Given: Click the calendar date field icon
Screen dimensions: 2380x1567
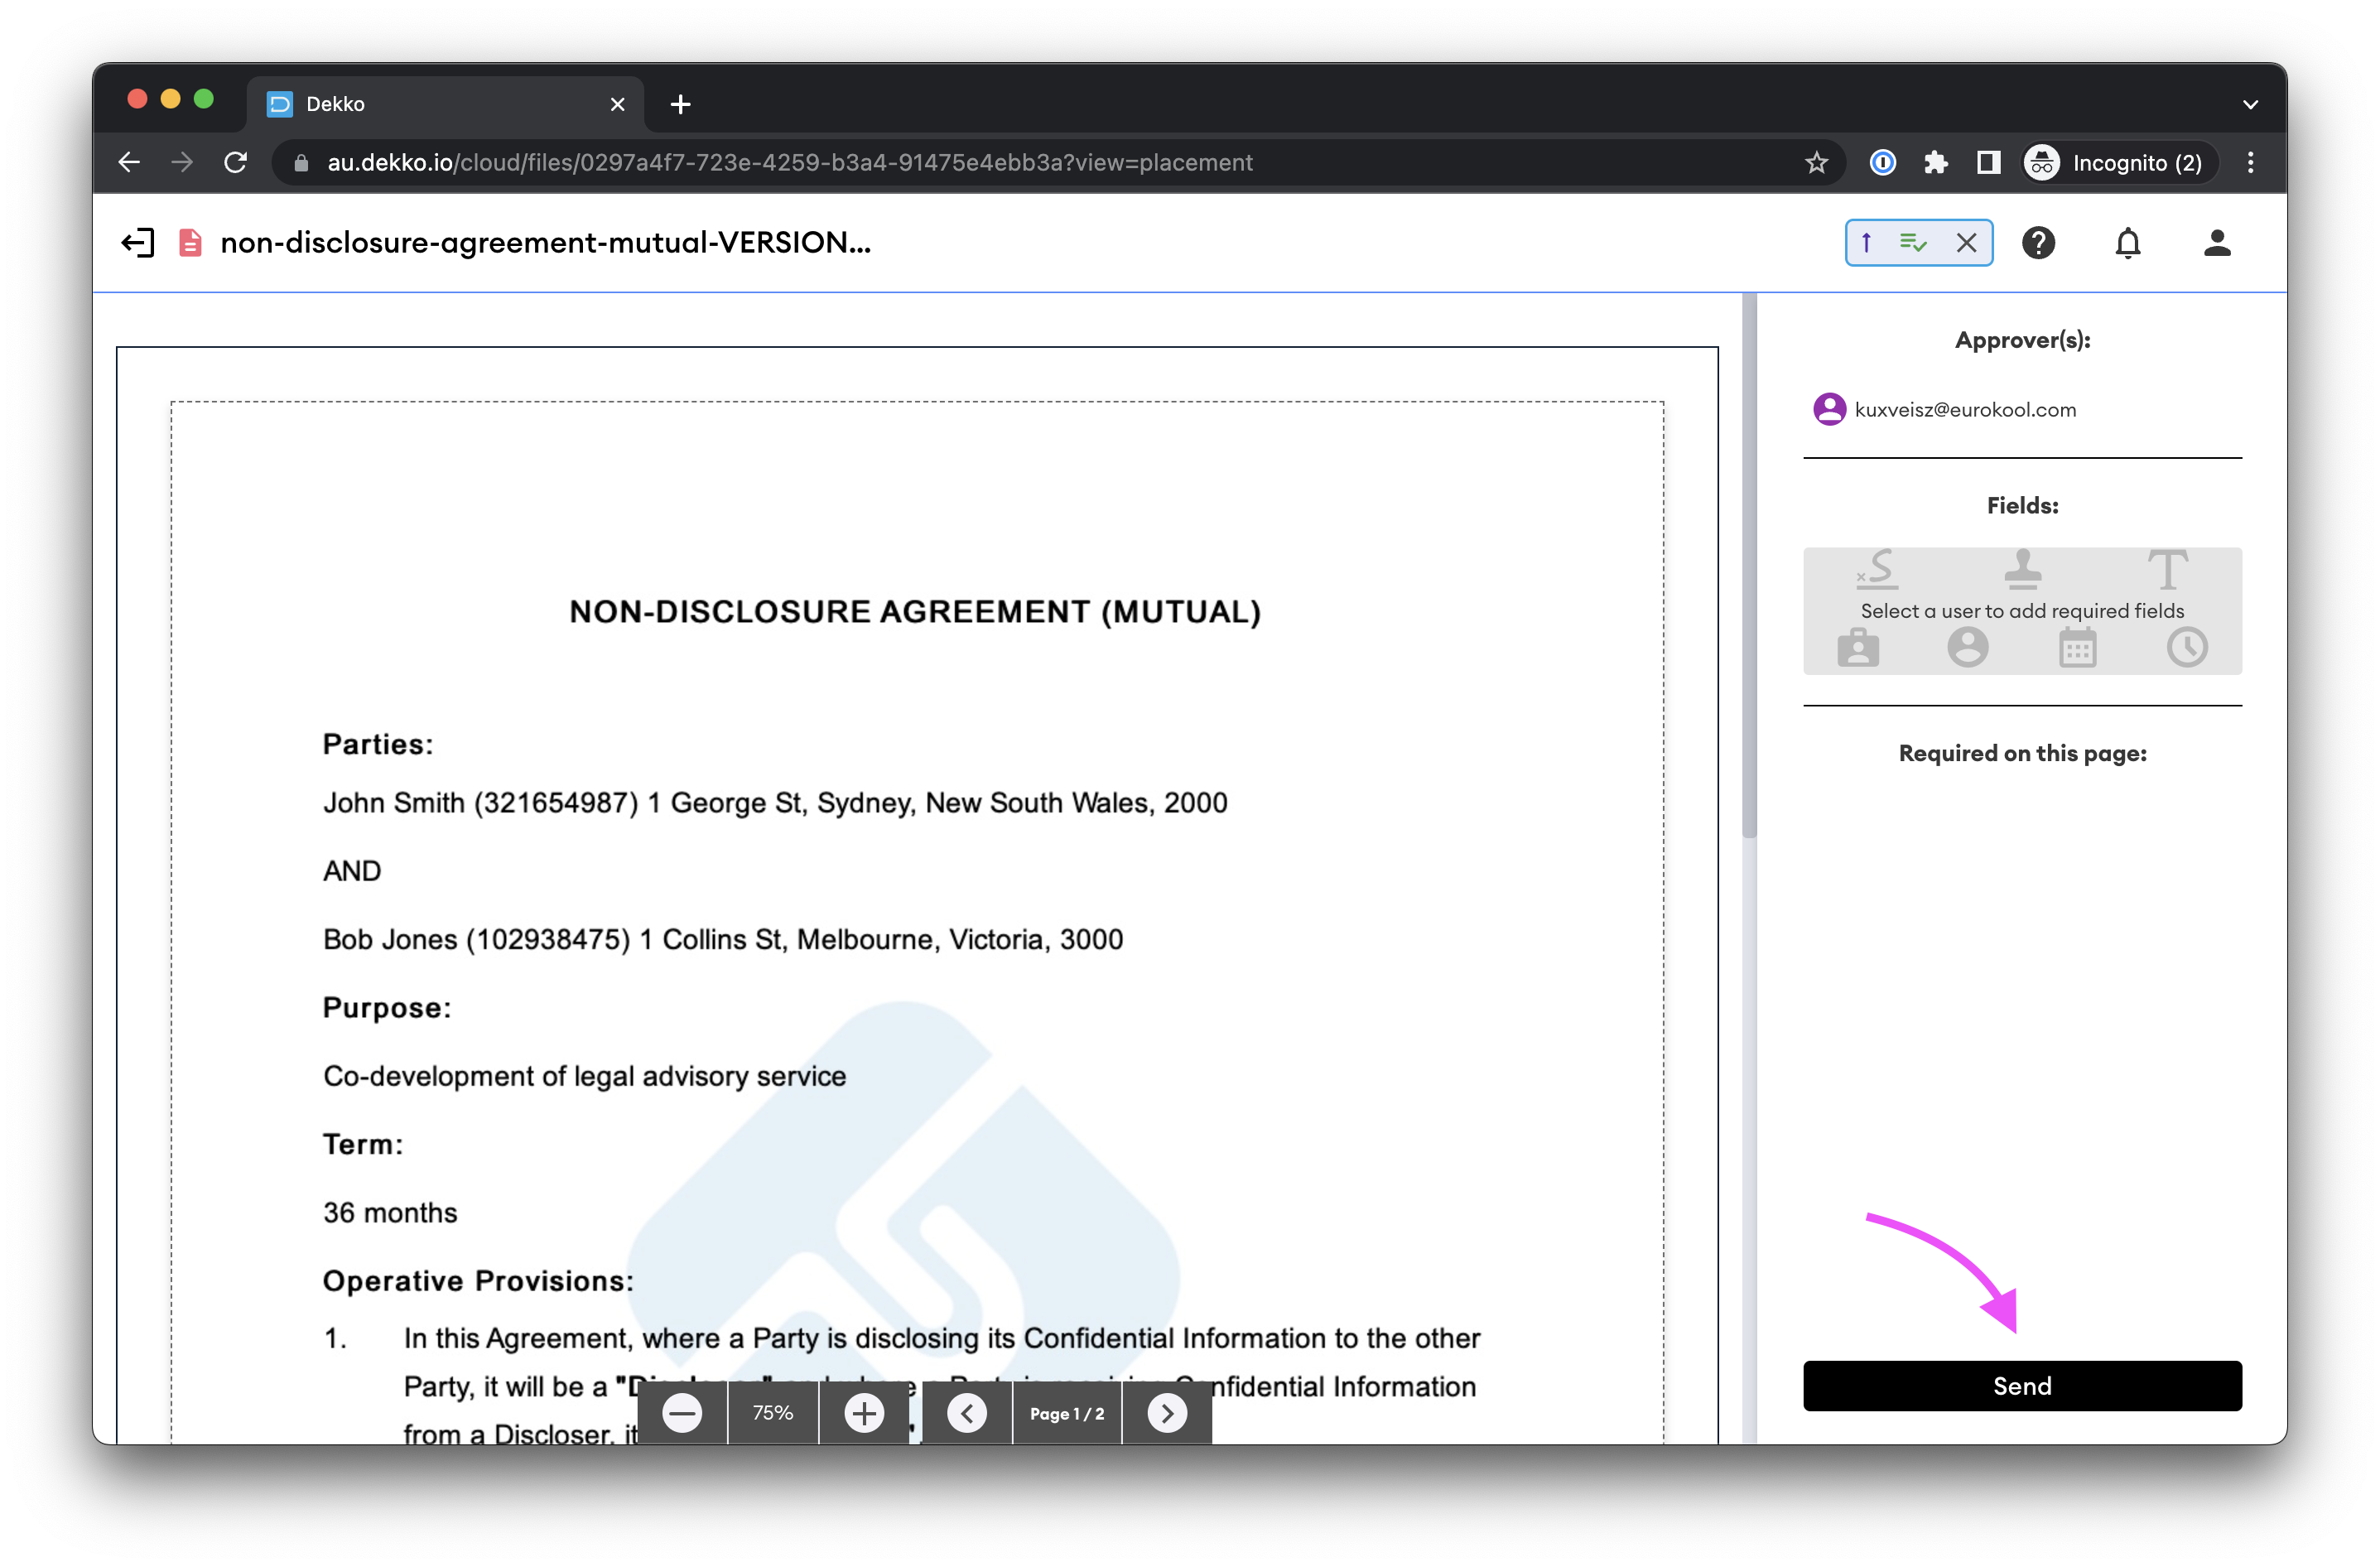Looking at the screenshot, I should (2077, 647).
